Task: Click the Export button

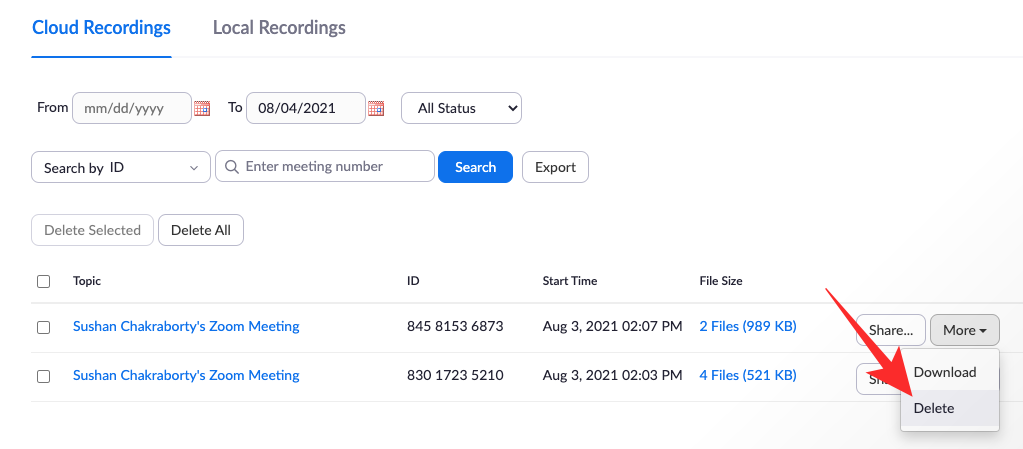Action: (555, 167)
